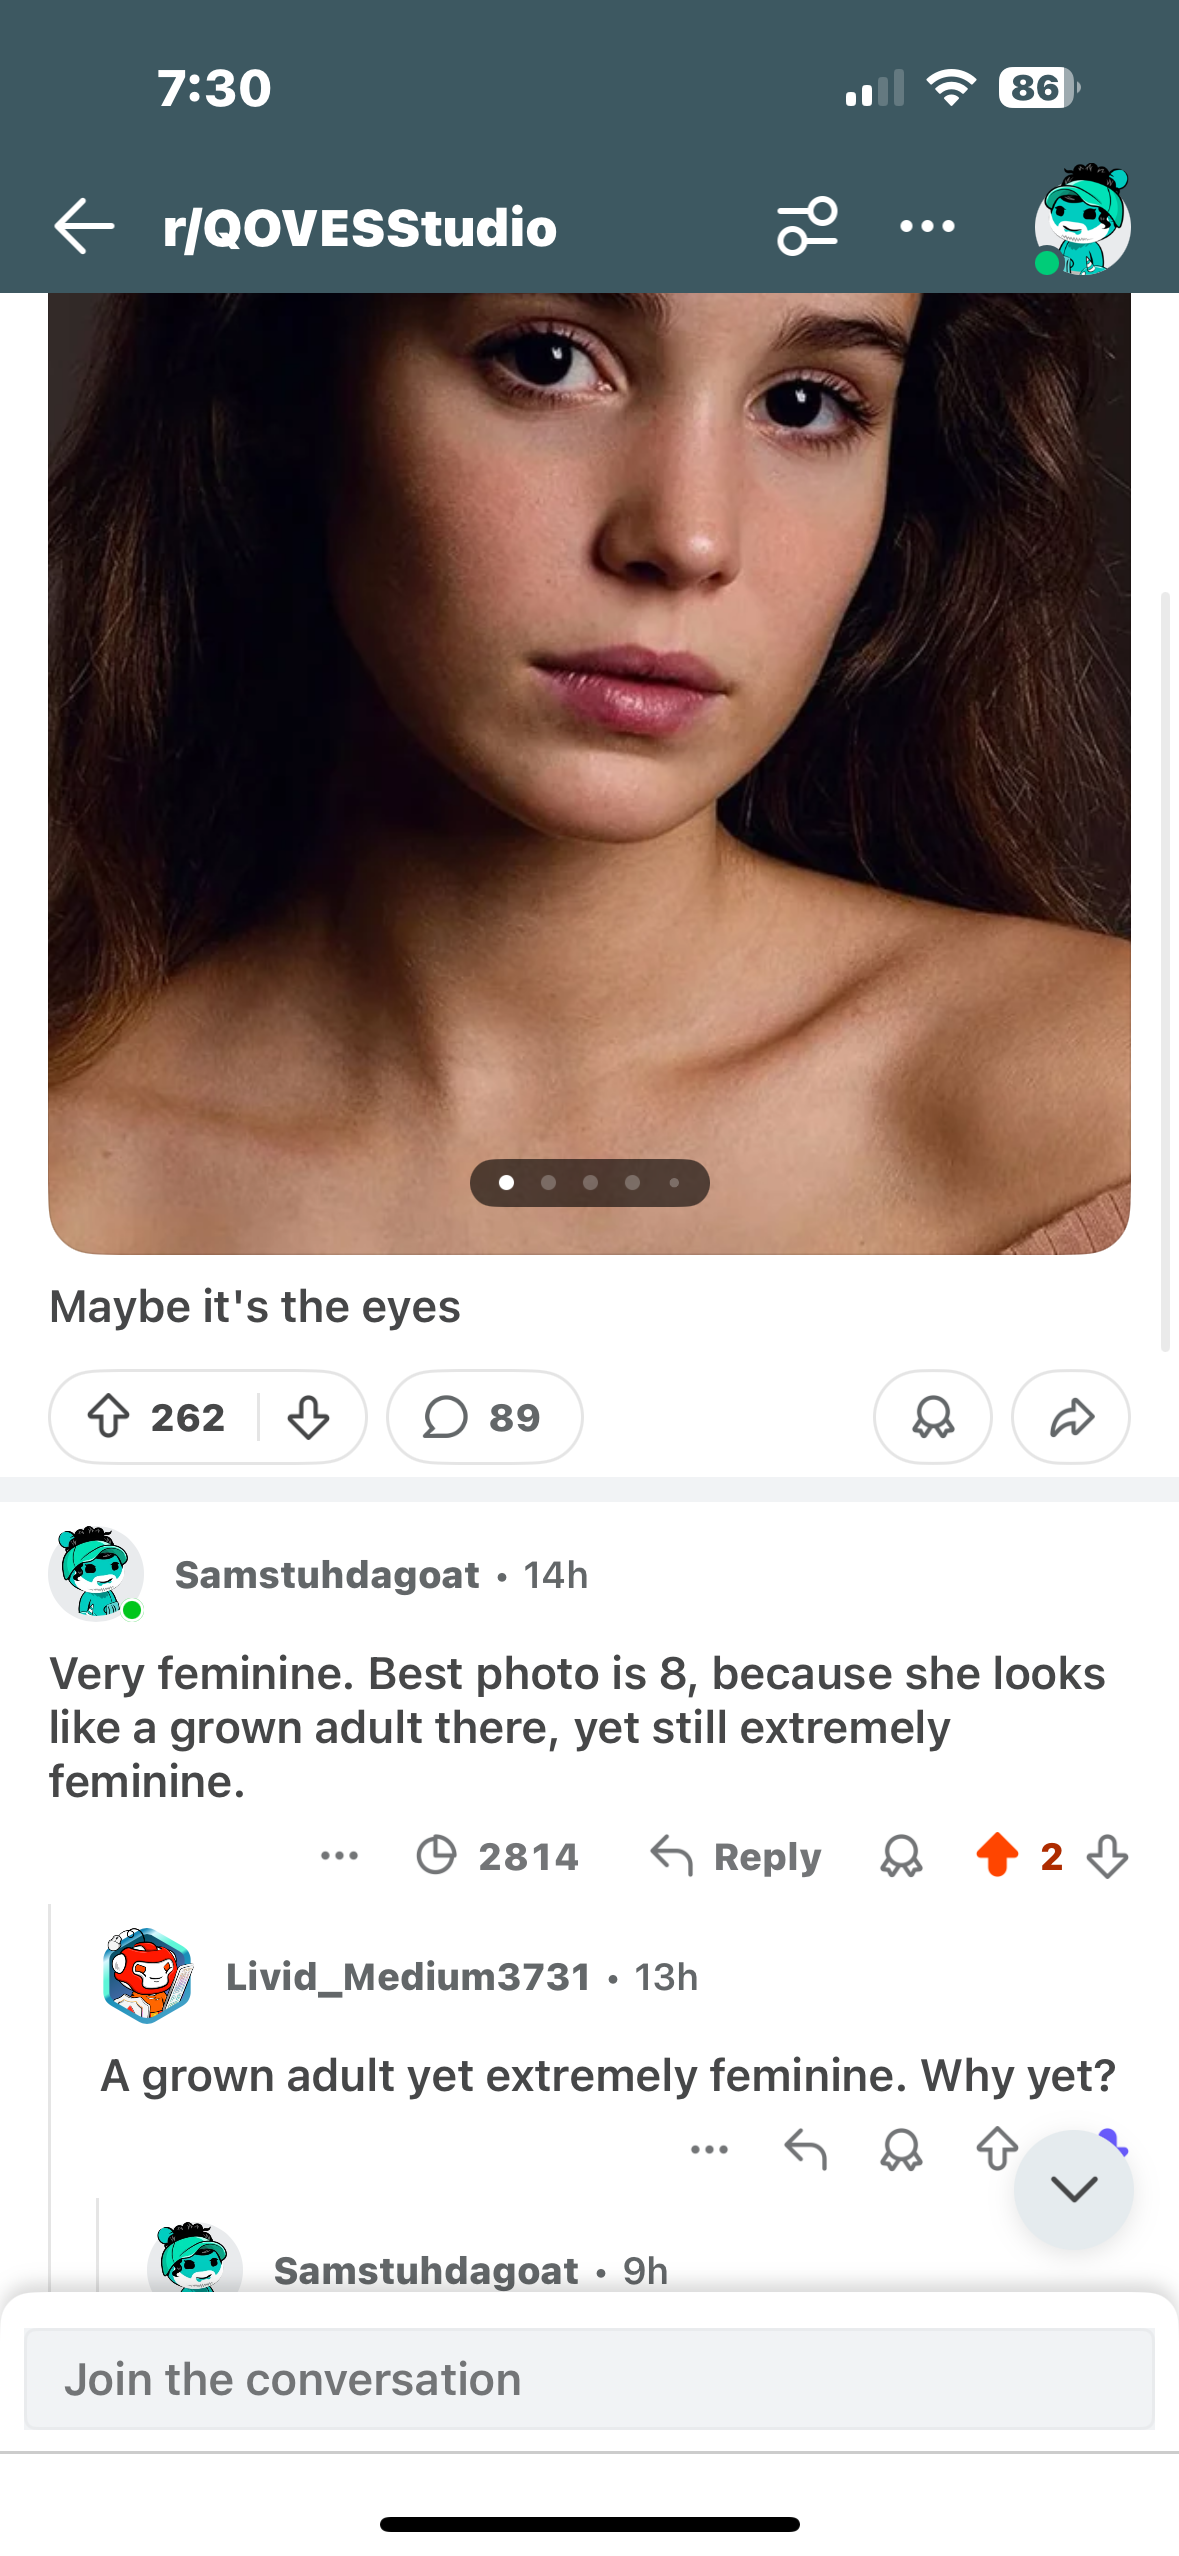Open the three-dot overflow menu in header
Screen dimensions: 1179x2556
tap(927, 226)
